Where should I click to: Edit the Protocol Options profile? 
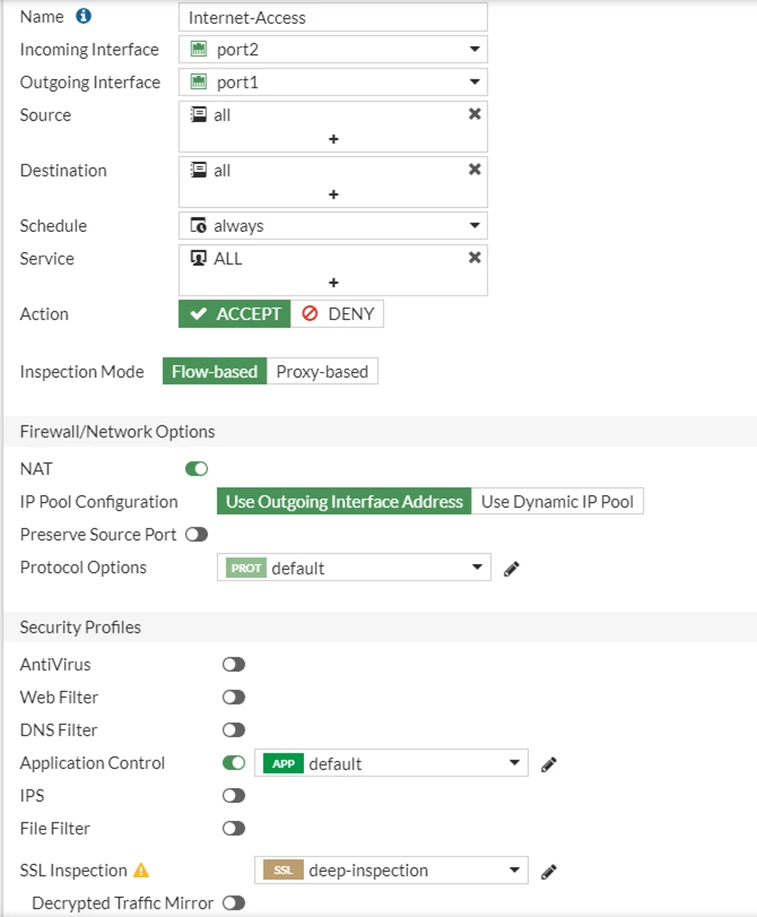(511, 568)
